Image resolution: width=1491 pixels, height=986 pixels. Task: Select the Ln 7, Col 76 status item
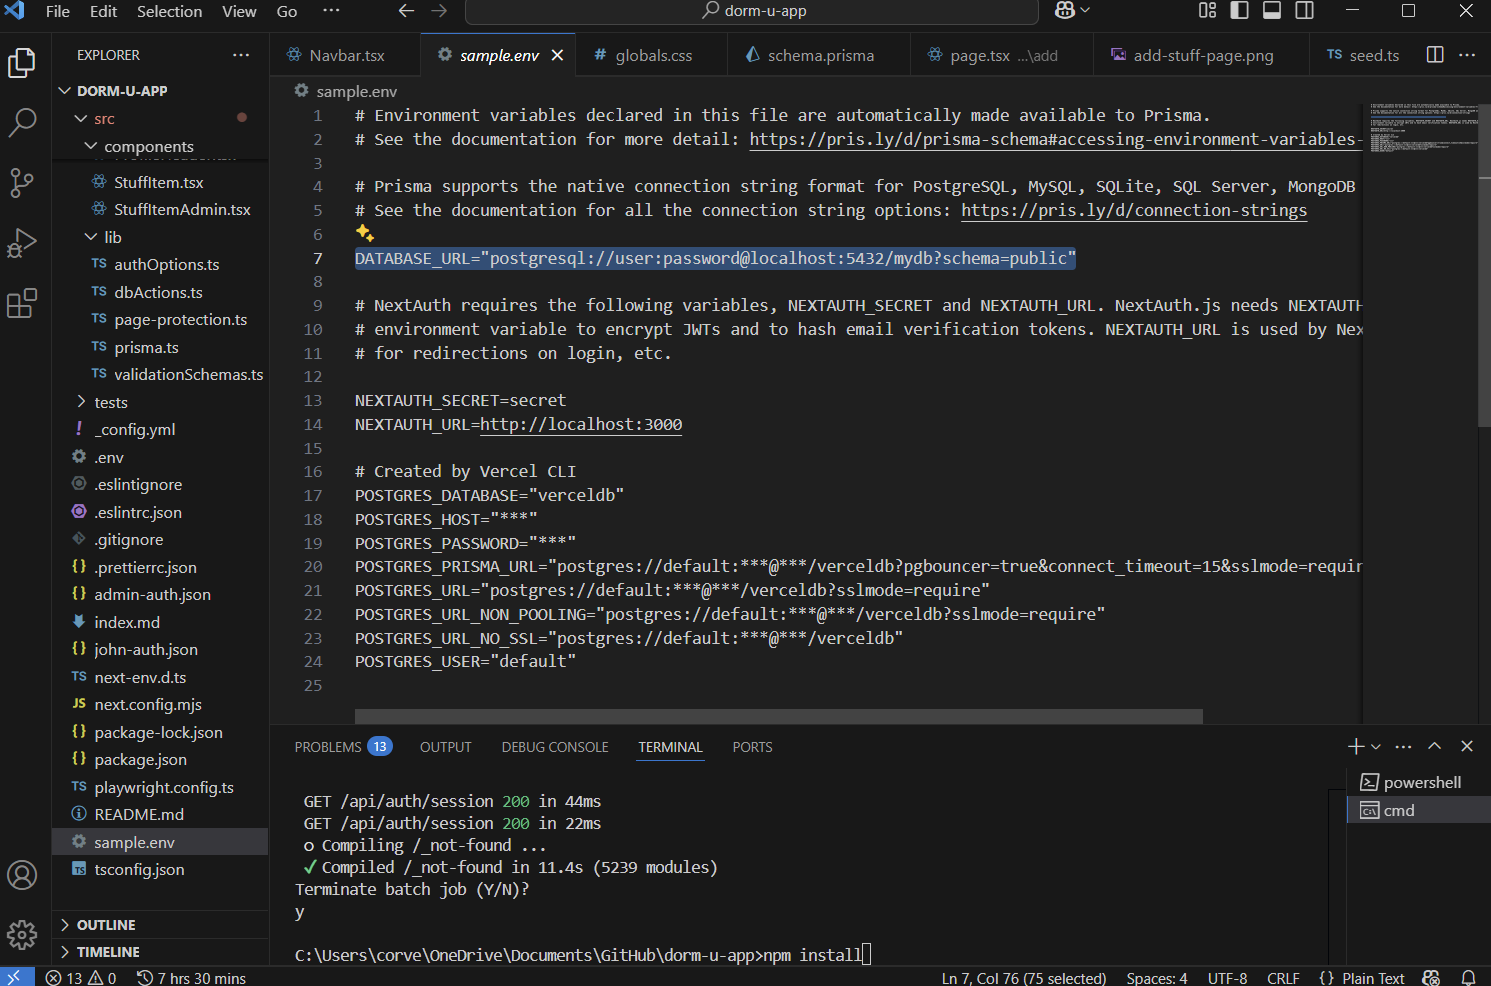(x=1024, y=977)
